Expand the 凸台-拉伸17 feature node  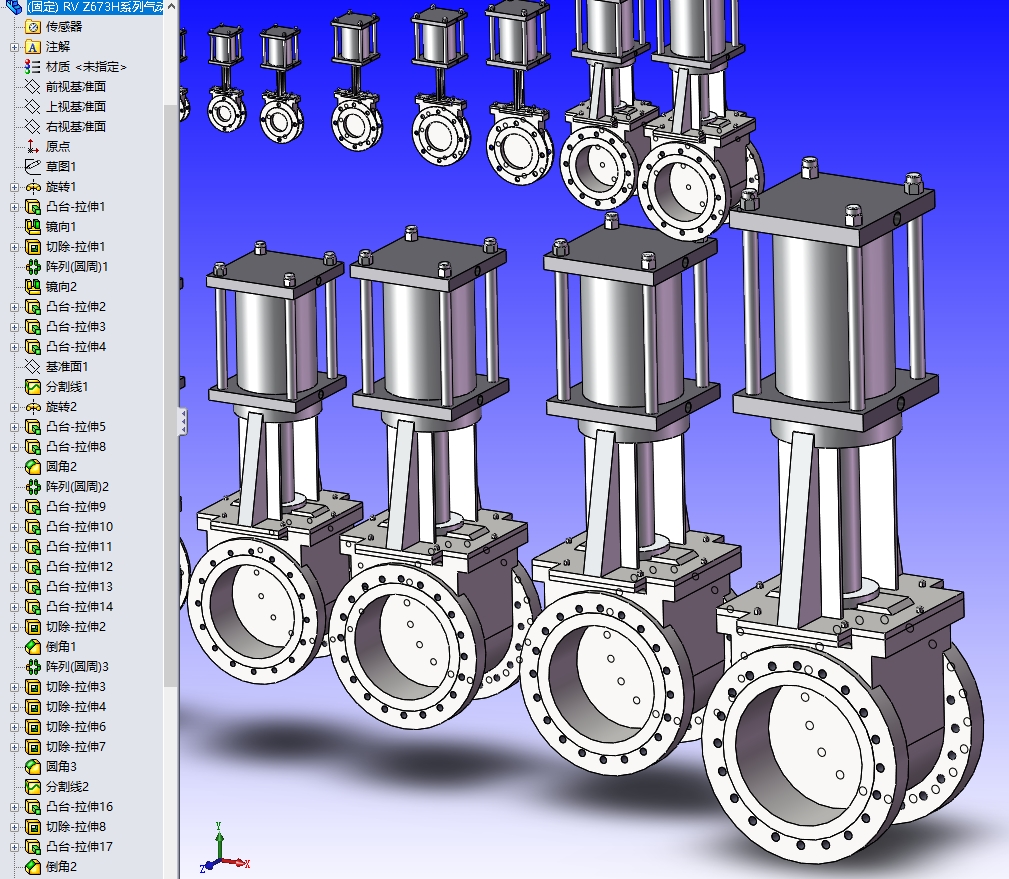point(14,847)
